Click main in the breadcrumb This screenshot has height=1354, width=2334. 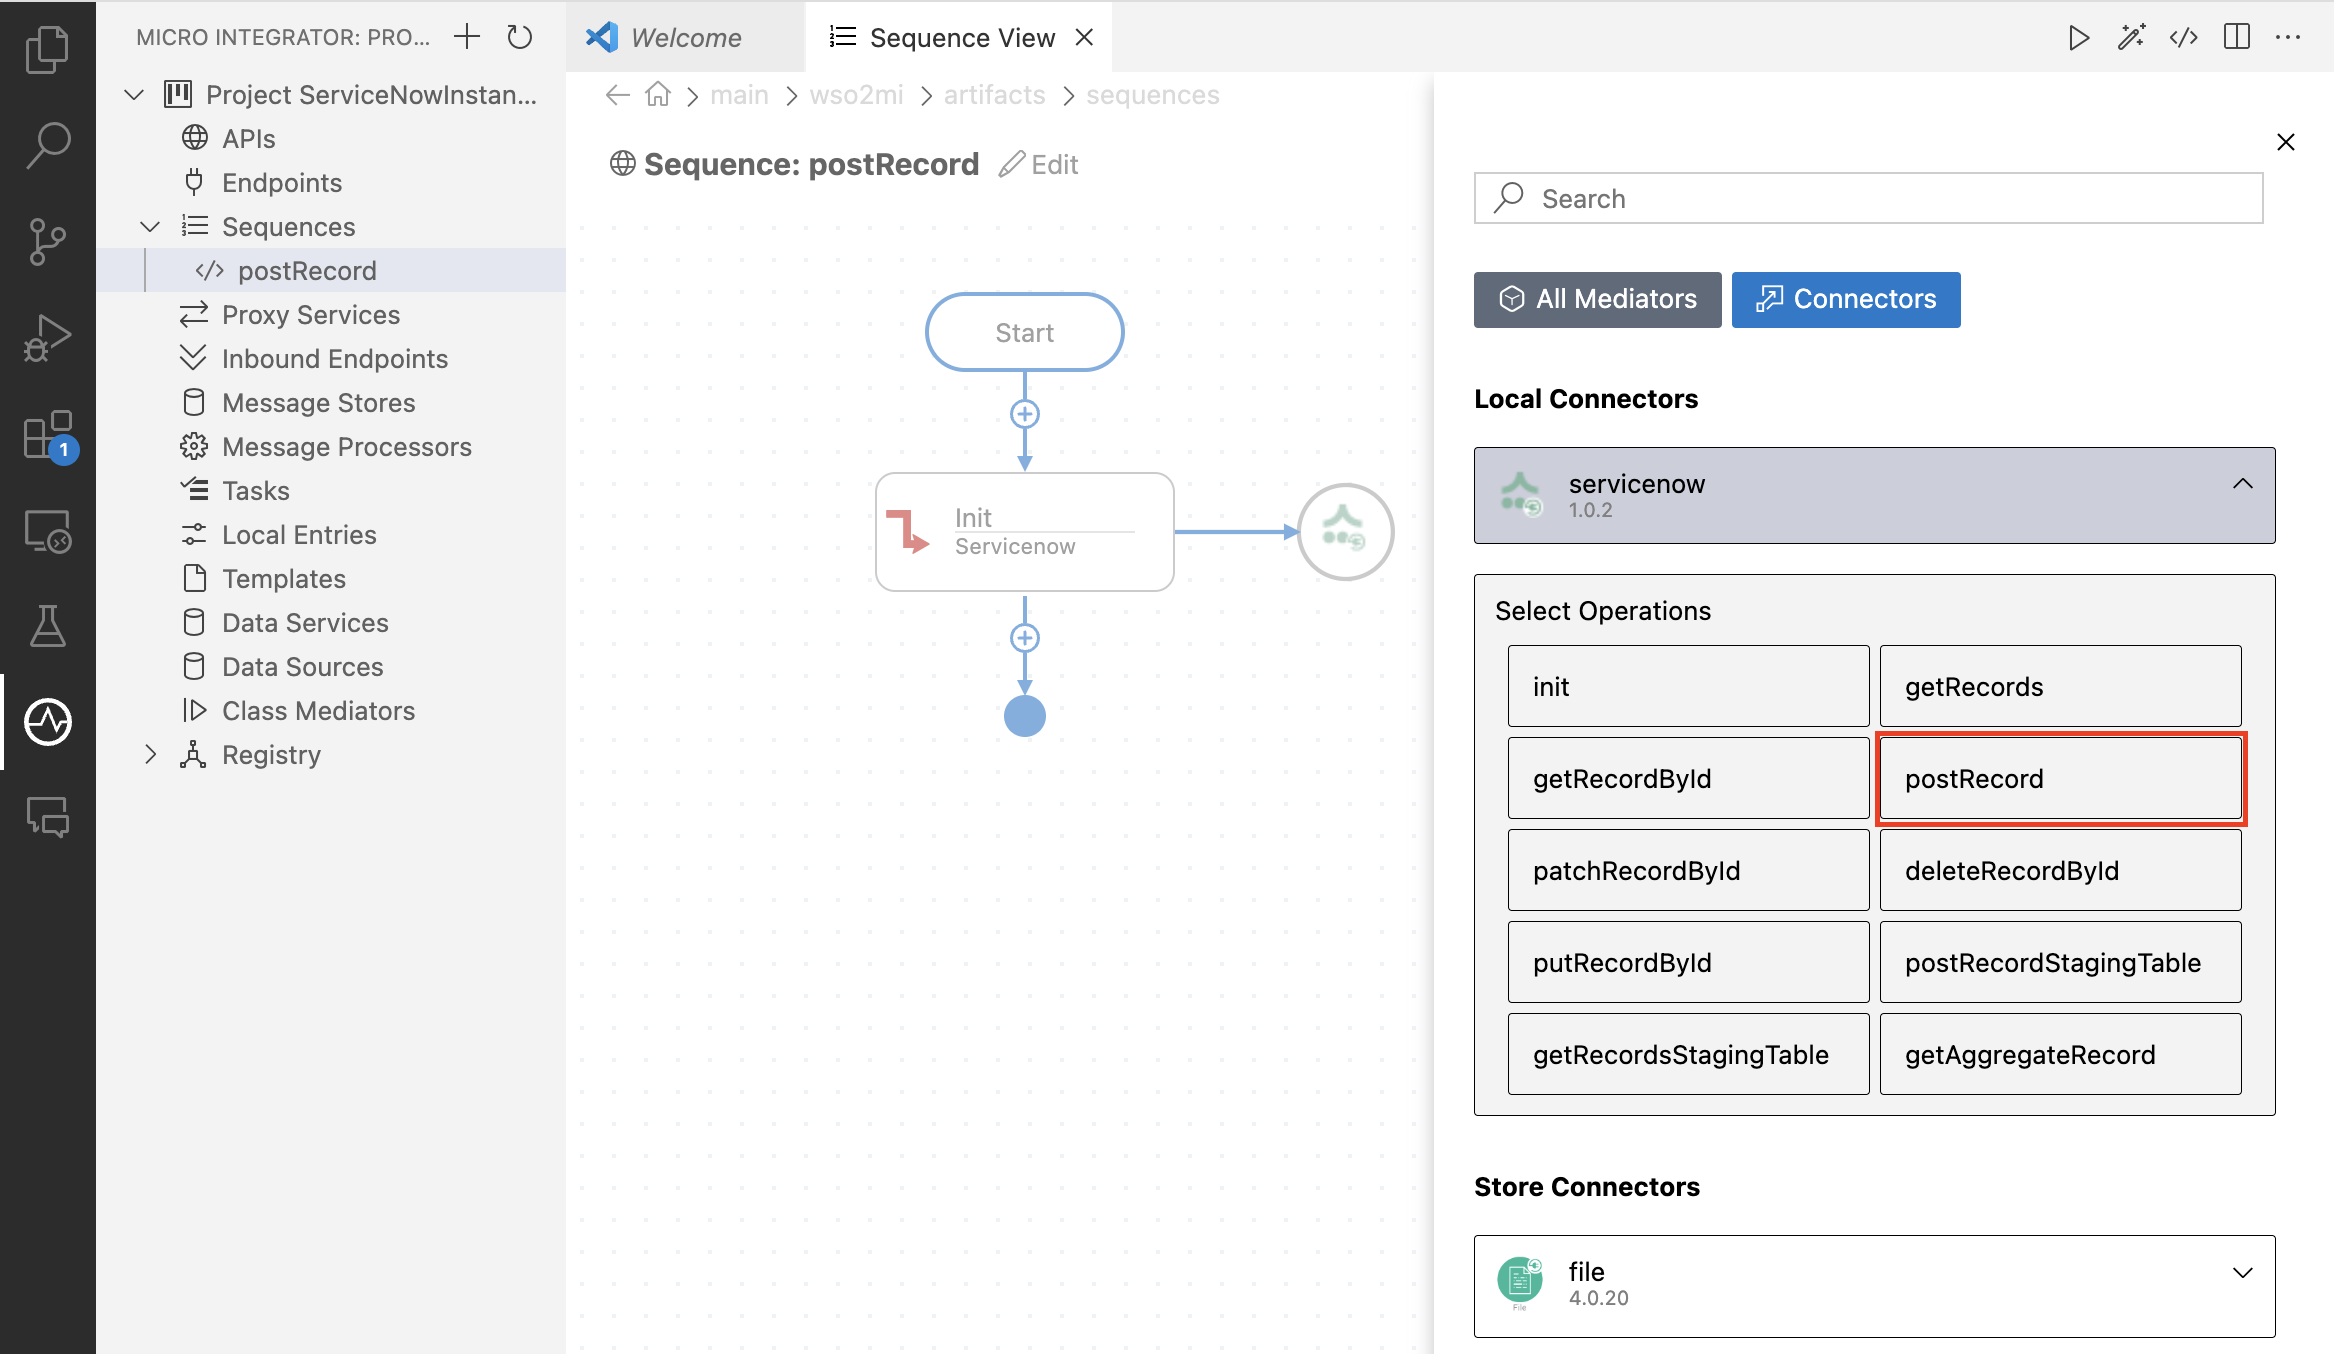(739, 95)
